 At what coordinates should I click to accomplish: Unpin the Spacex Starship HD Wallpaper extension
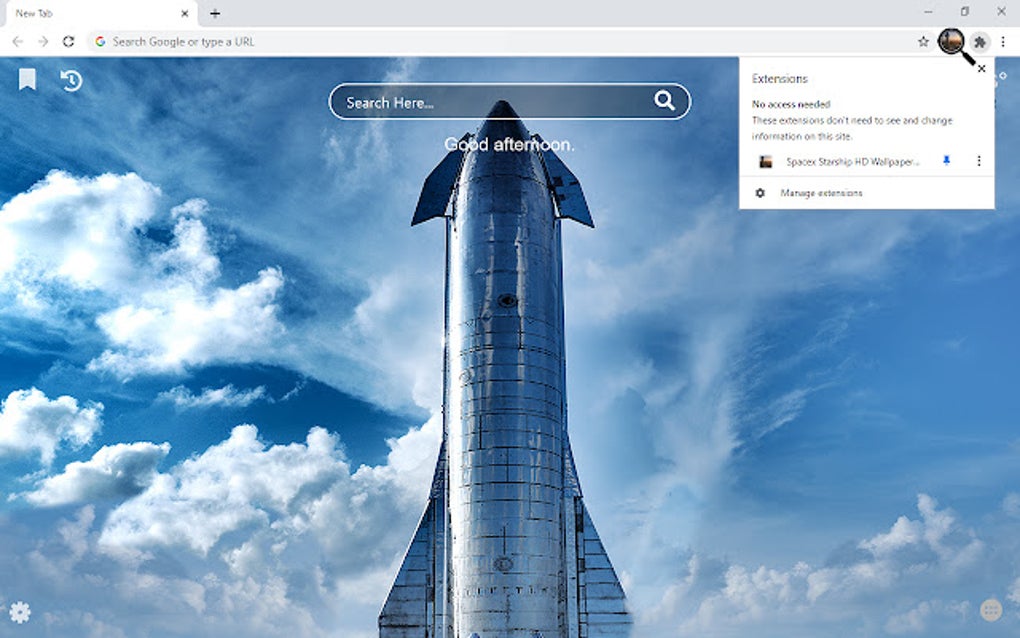(x=946, y=161)
